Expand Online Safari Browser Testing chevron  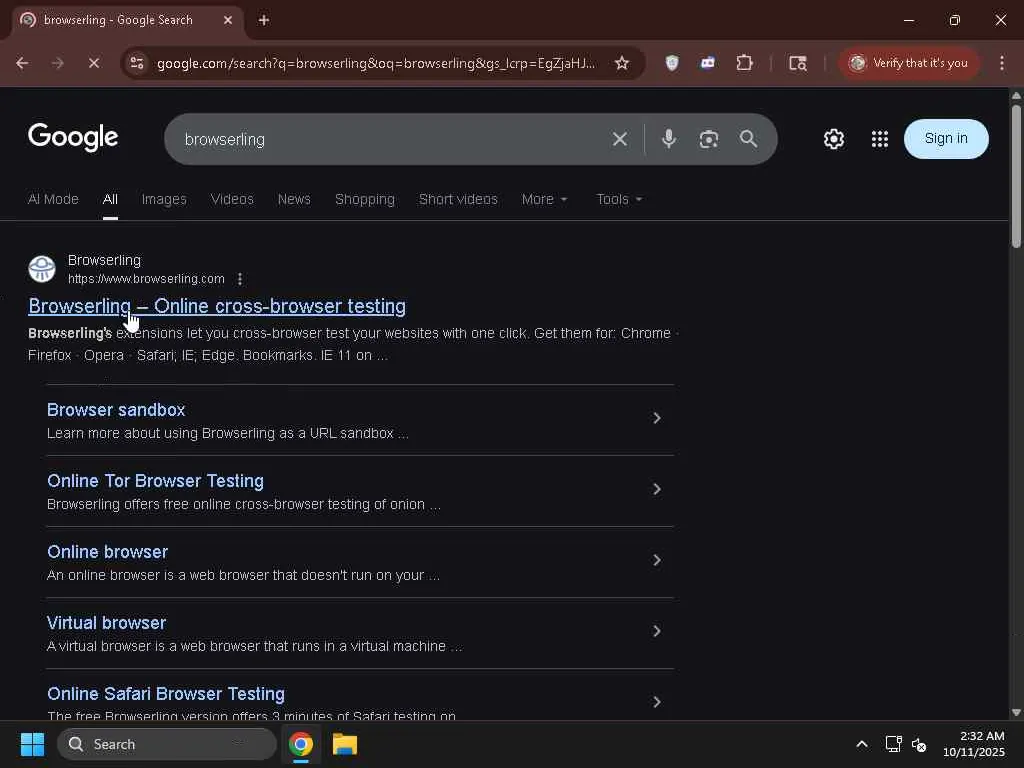coord(657,702)
